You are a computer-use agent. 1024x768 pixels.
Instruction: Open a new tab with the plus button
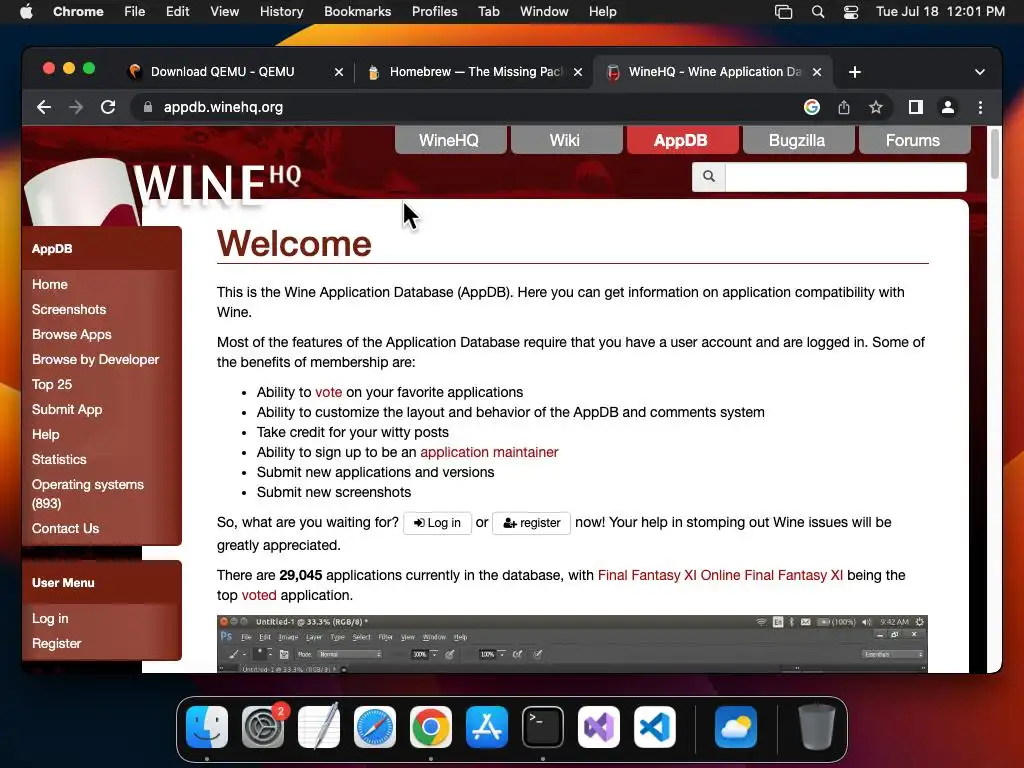click(x=855, y=72)
